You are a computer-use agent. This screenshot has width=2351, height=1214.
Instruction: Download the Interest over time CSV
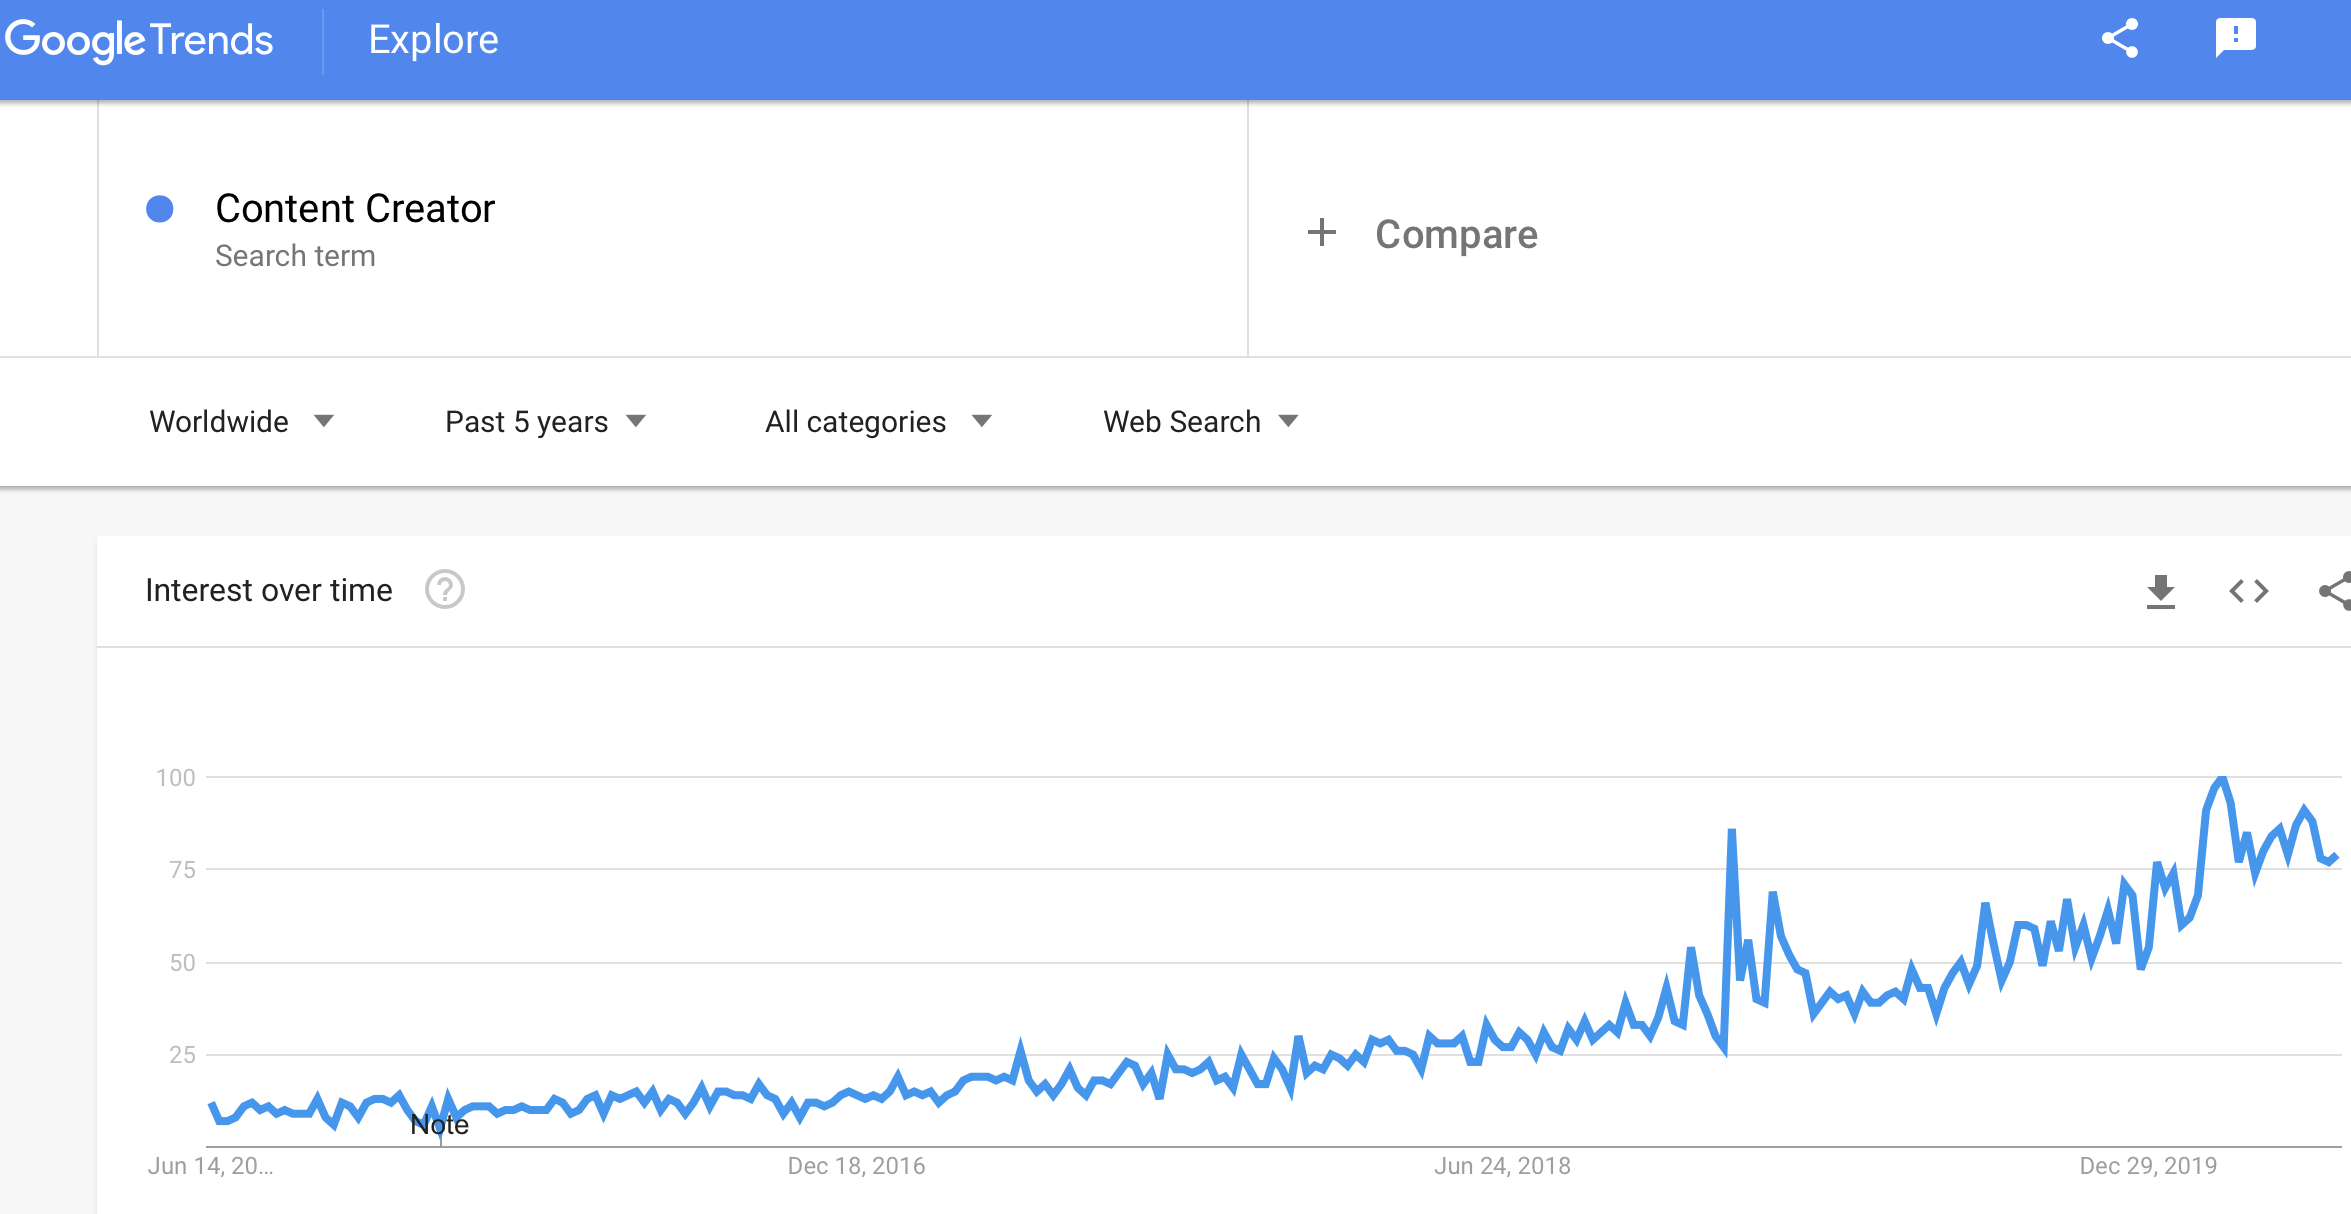pos(2161,591)
